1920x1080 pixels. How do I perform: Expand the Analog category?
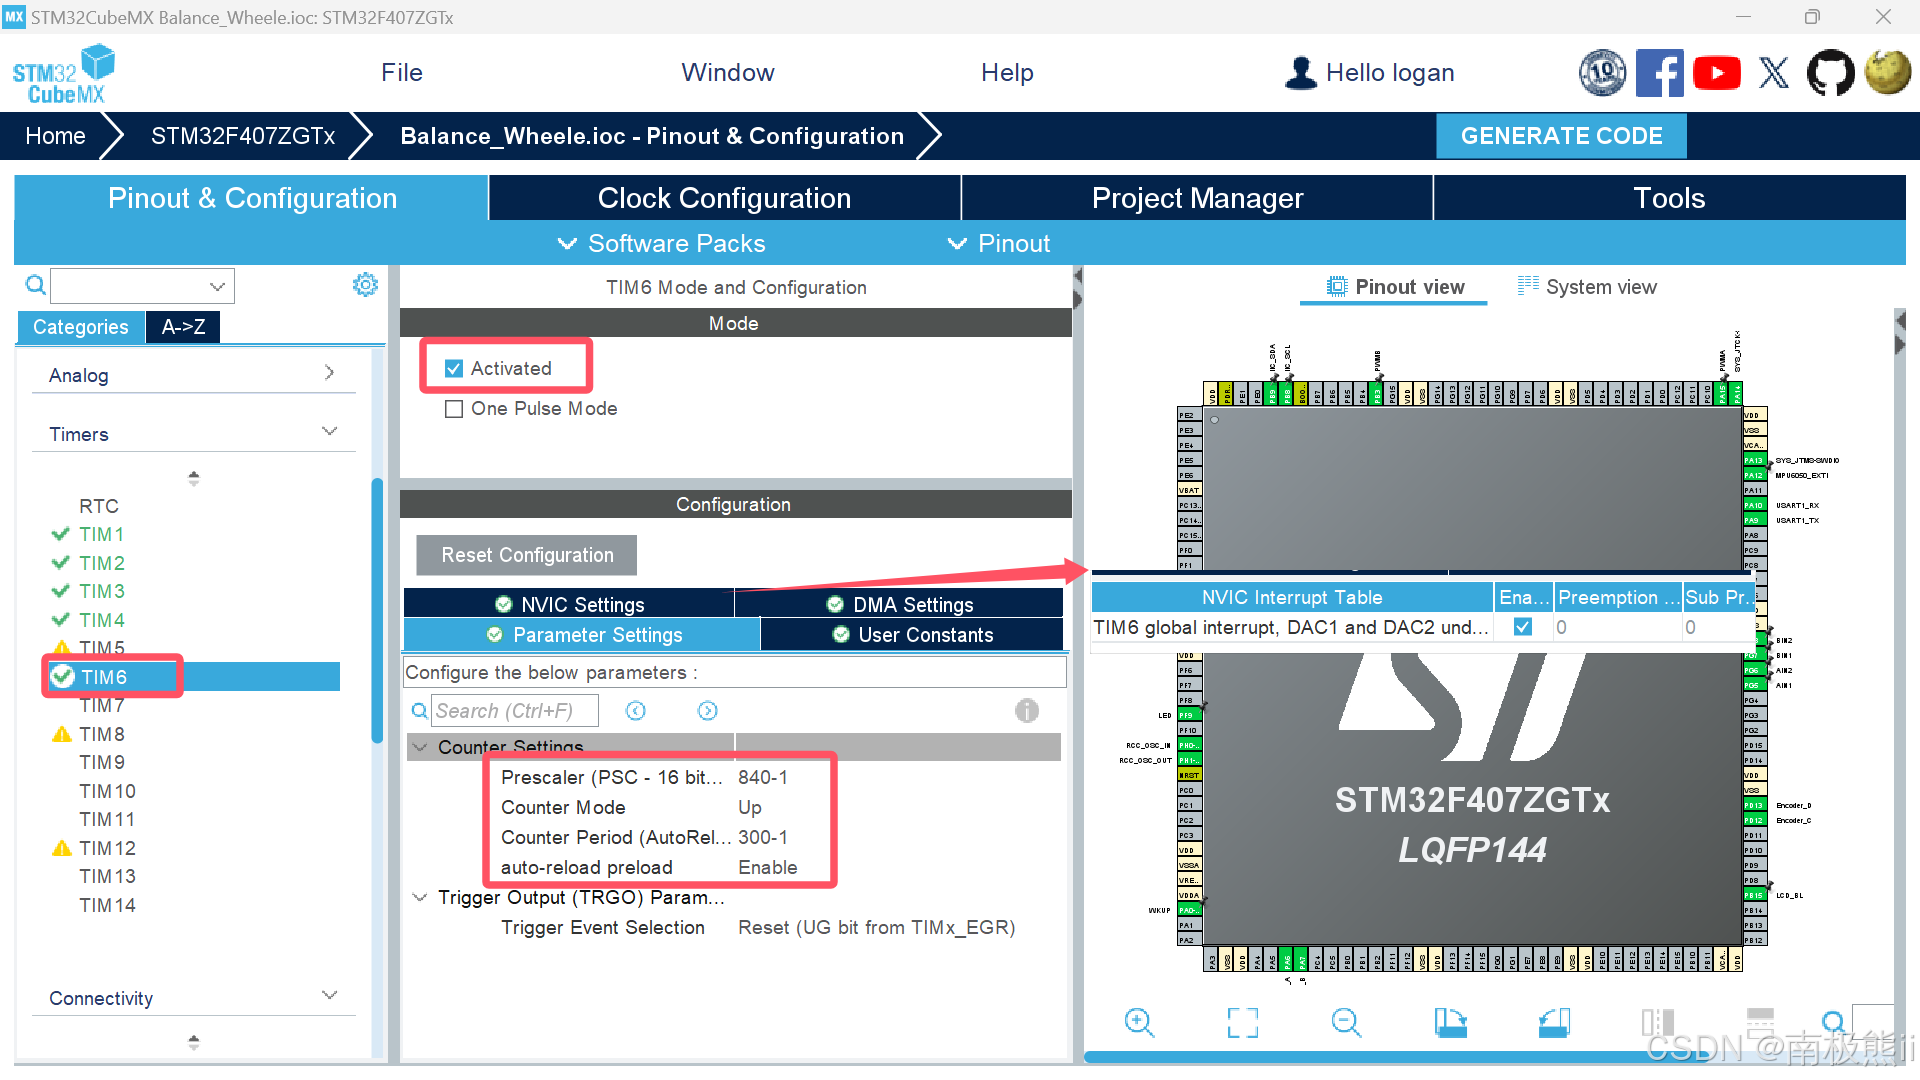[329, 373]
